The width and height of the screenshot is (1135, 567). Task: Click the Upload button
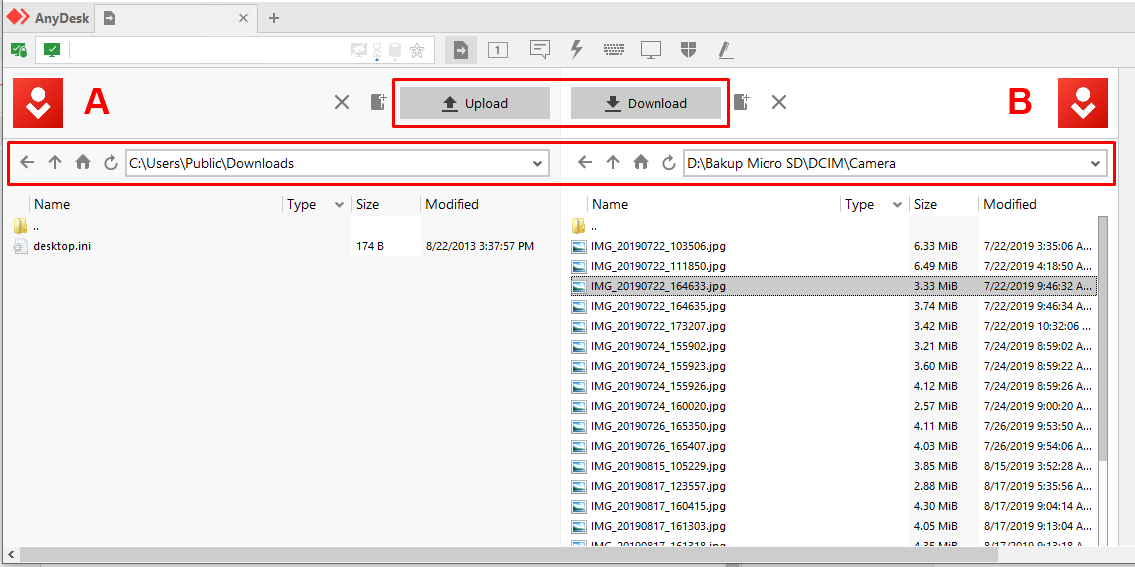tap(475, 104)
